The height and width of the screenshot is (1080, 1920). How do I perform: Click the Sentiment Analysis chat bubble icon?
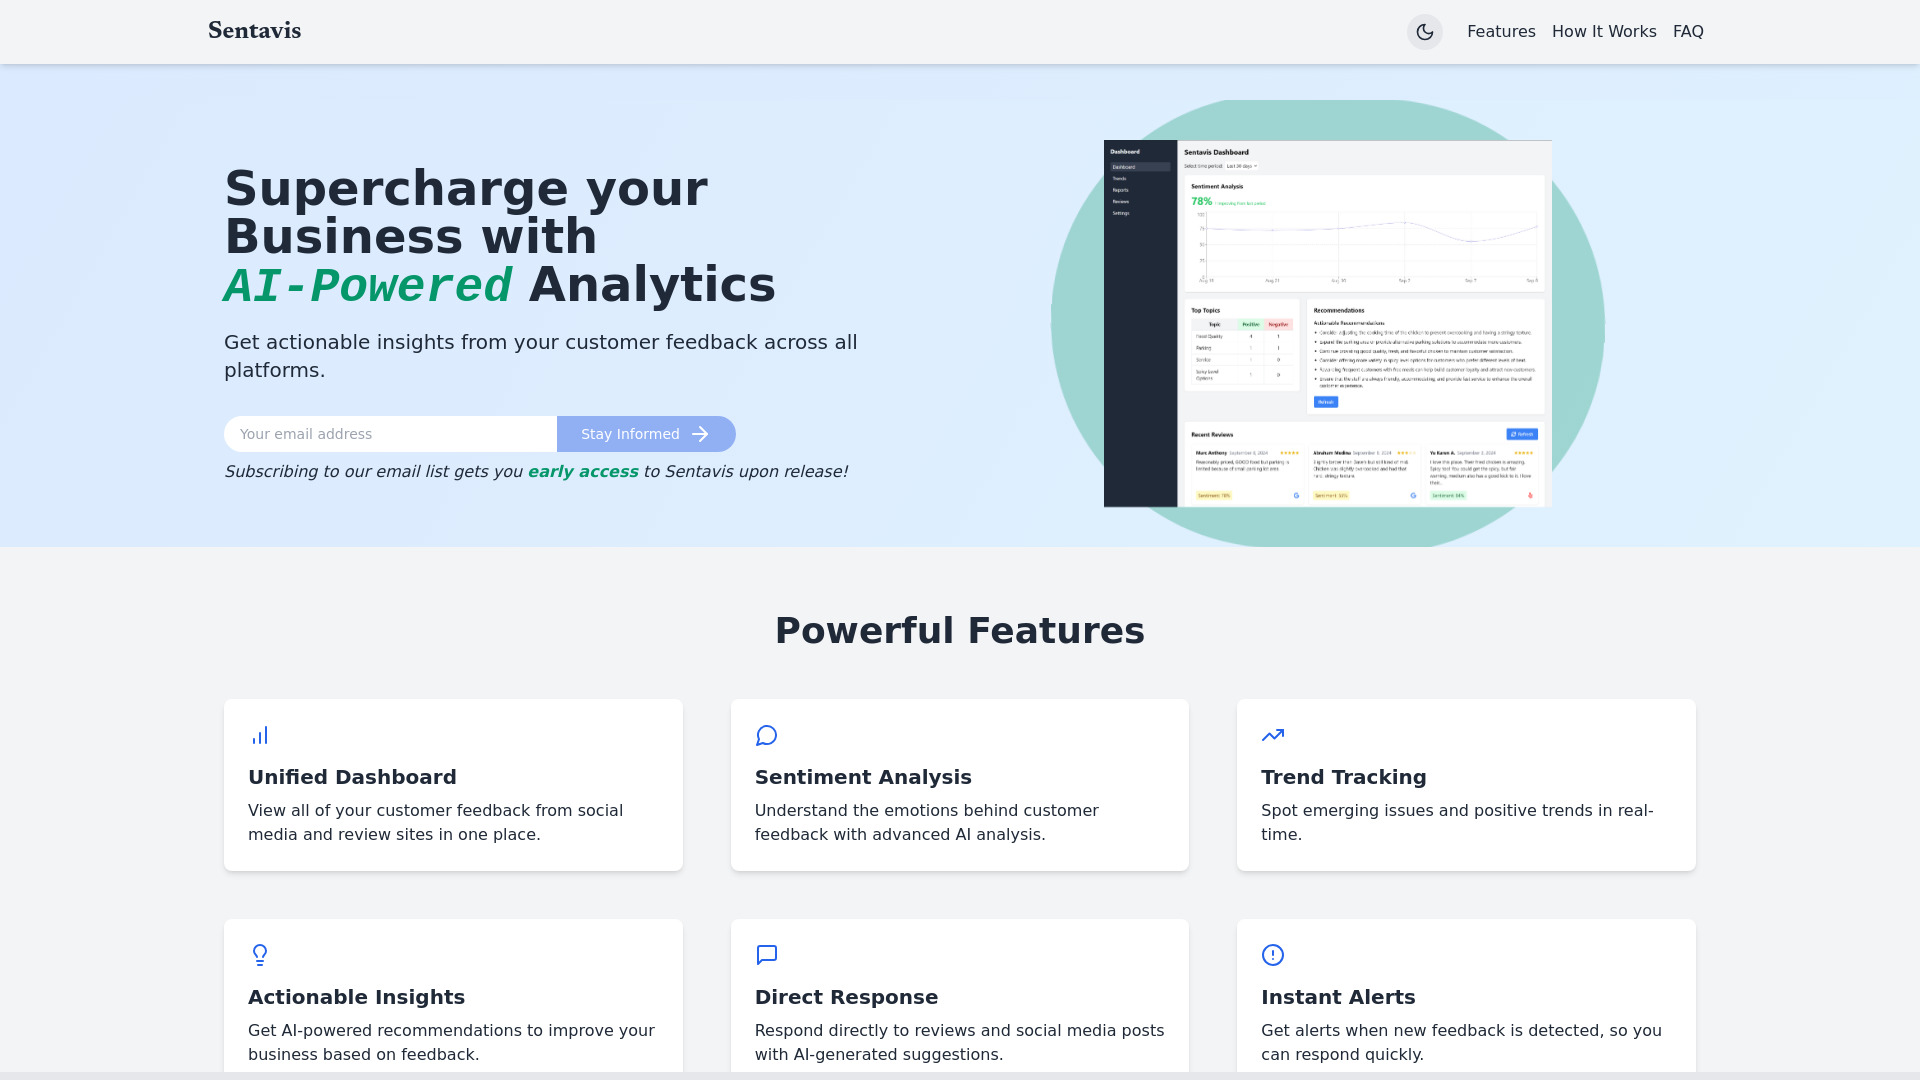pyautogui.click(x=766, y=735)
